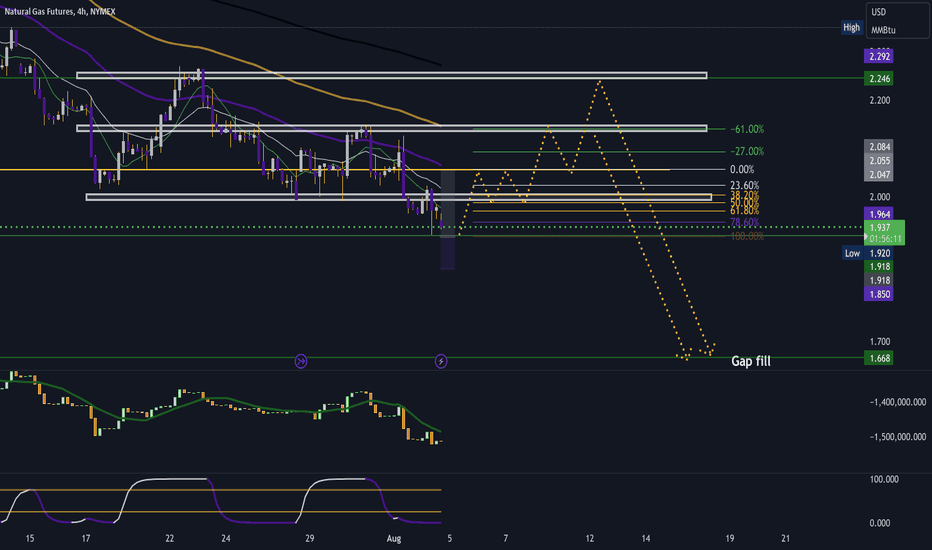Click the 22 date on time axis

(x=169, y=539)
